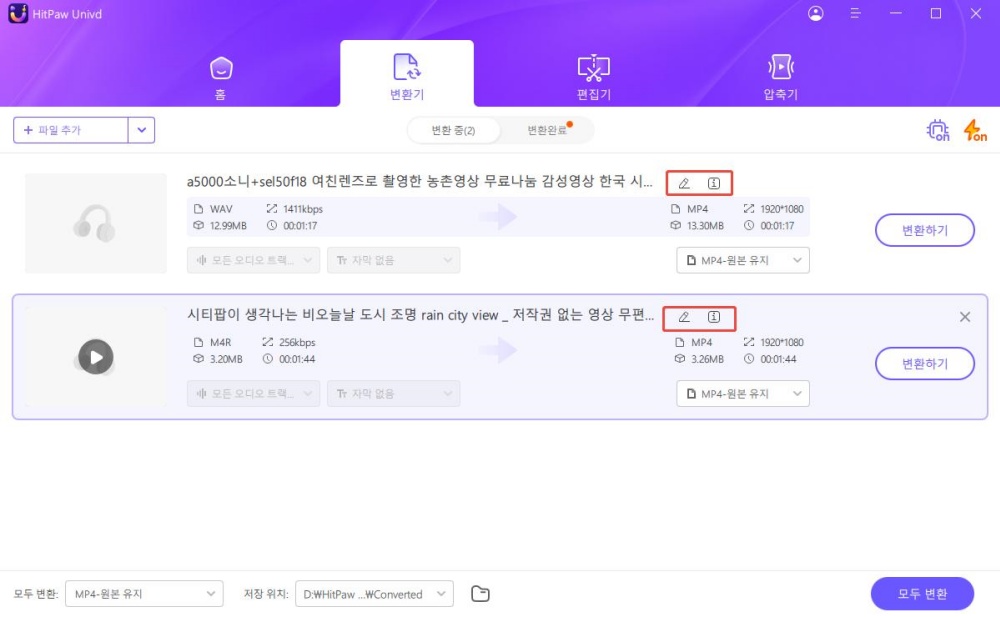Image resolution: width=1000 pixels, height=617 pixels.
Task: Click the 3.20MB source size value
Action: point(226,359)
